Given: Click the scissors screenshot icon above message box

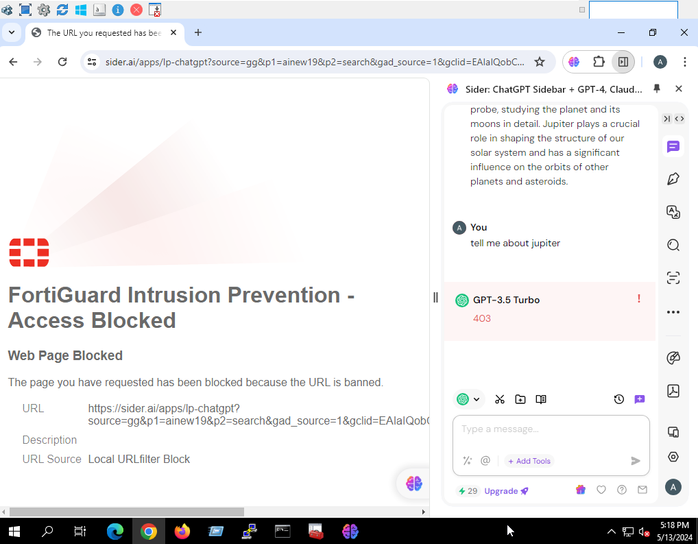Looking at the screenshot, I should [499, 399].
